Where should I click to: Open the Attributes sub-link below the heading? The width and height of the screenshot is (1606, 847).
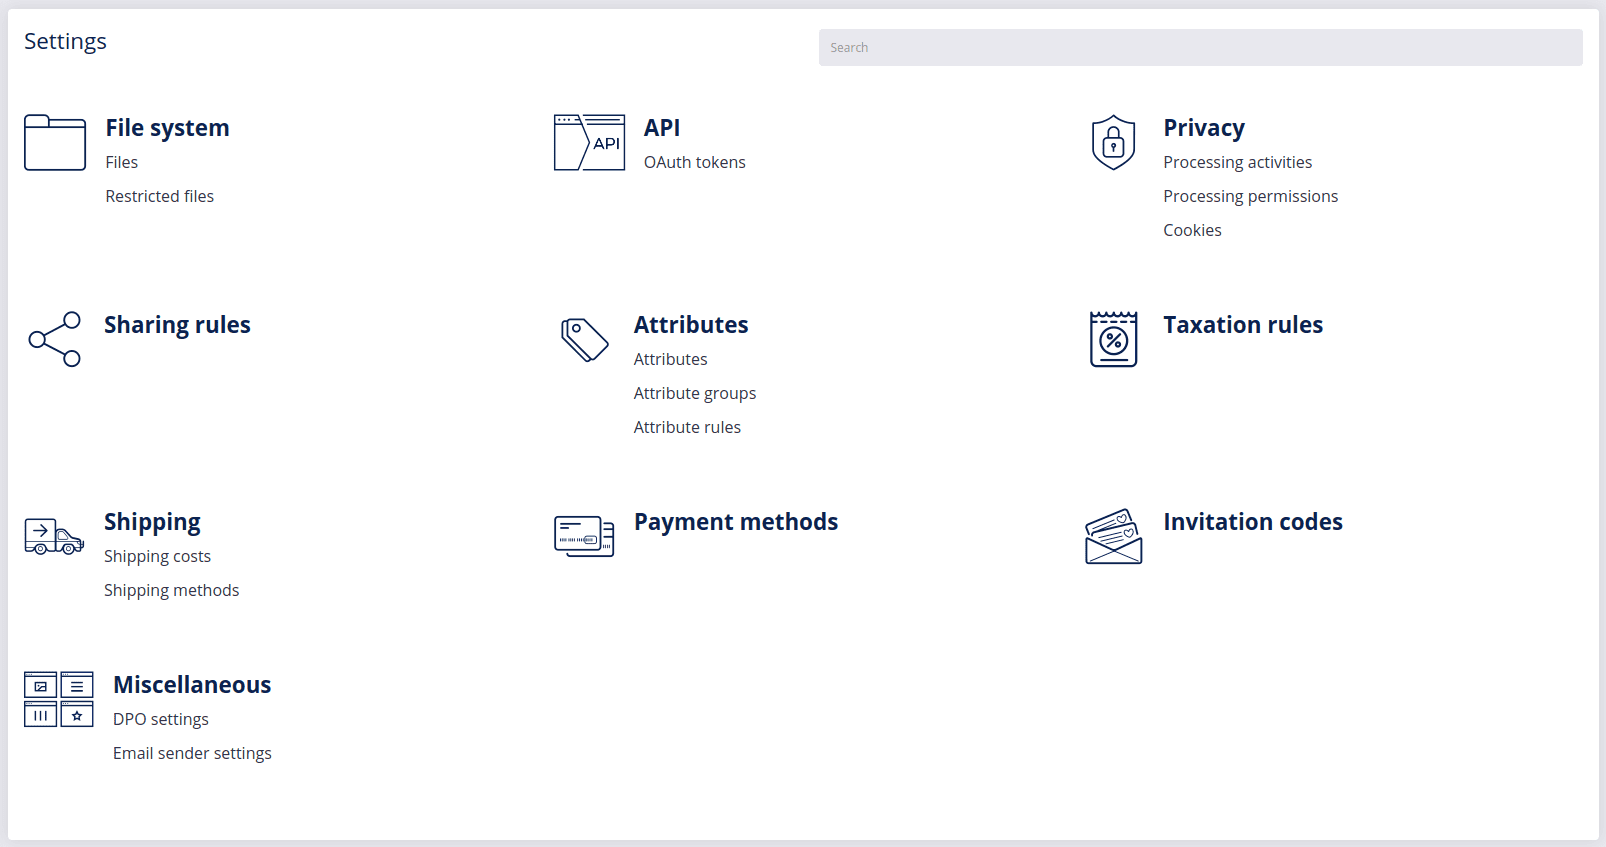click(670, 359)
